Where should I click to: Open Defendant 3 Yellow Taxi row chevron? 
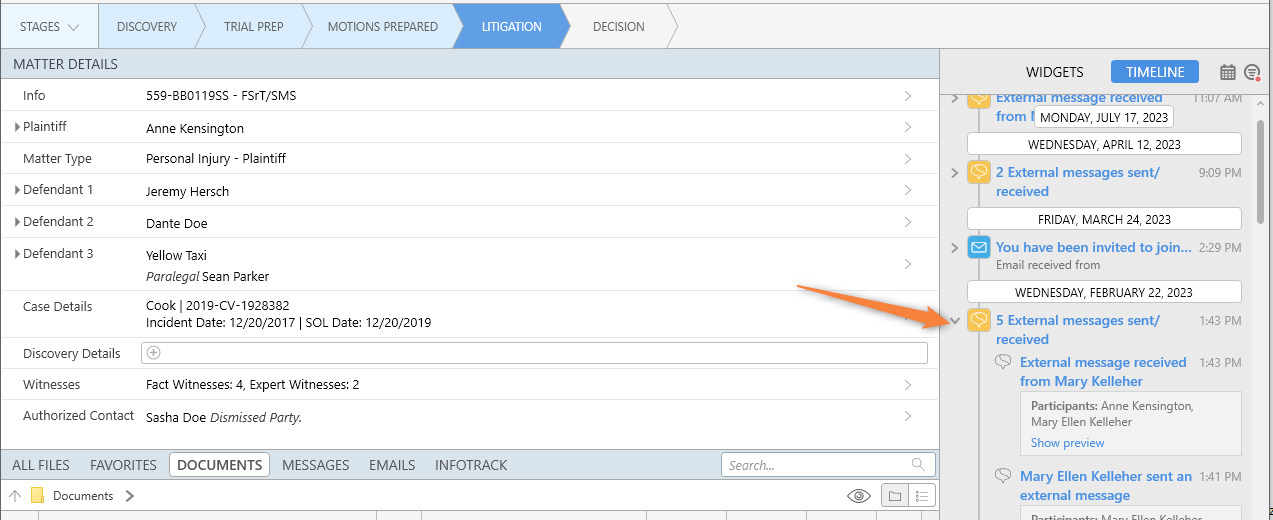click(x=908, y=264)
